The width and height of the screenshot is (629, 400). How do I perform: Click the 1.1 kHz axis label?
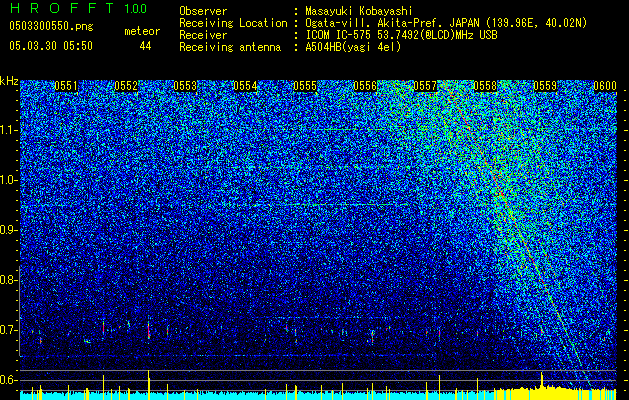(9, 131)
